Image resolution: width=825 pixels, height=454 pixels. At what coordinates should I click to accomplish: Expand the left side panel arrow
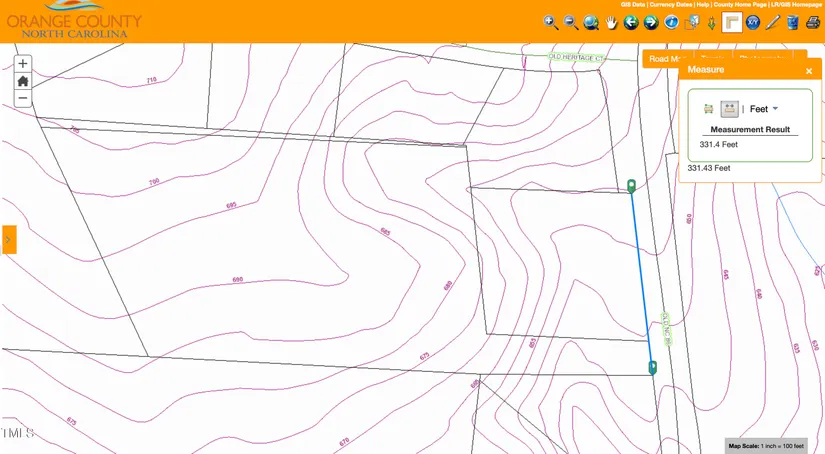[8, 240]
